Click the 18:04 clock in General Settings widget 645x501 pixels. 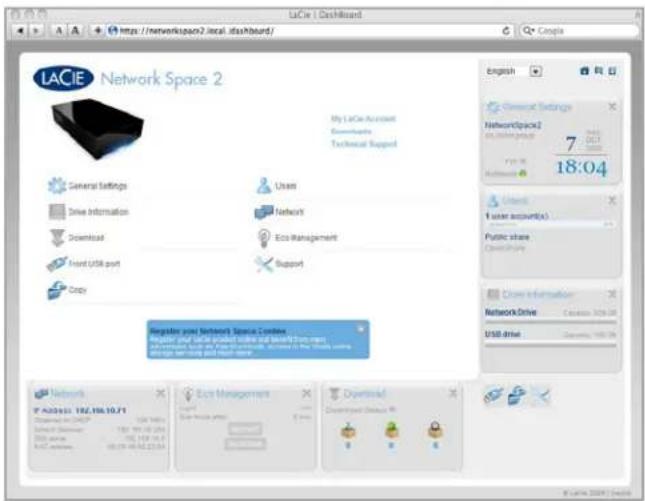click(581, 167)
